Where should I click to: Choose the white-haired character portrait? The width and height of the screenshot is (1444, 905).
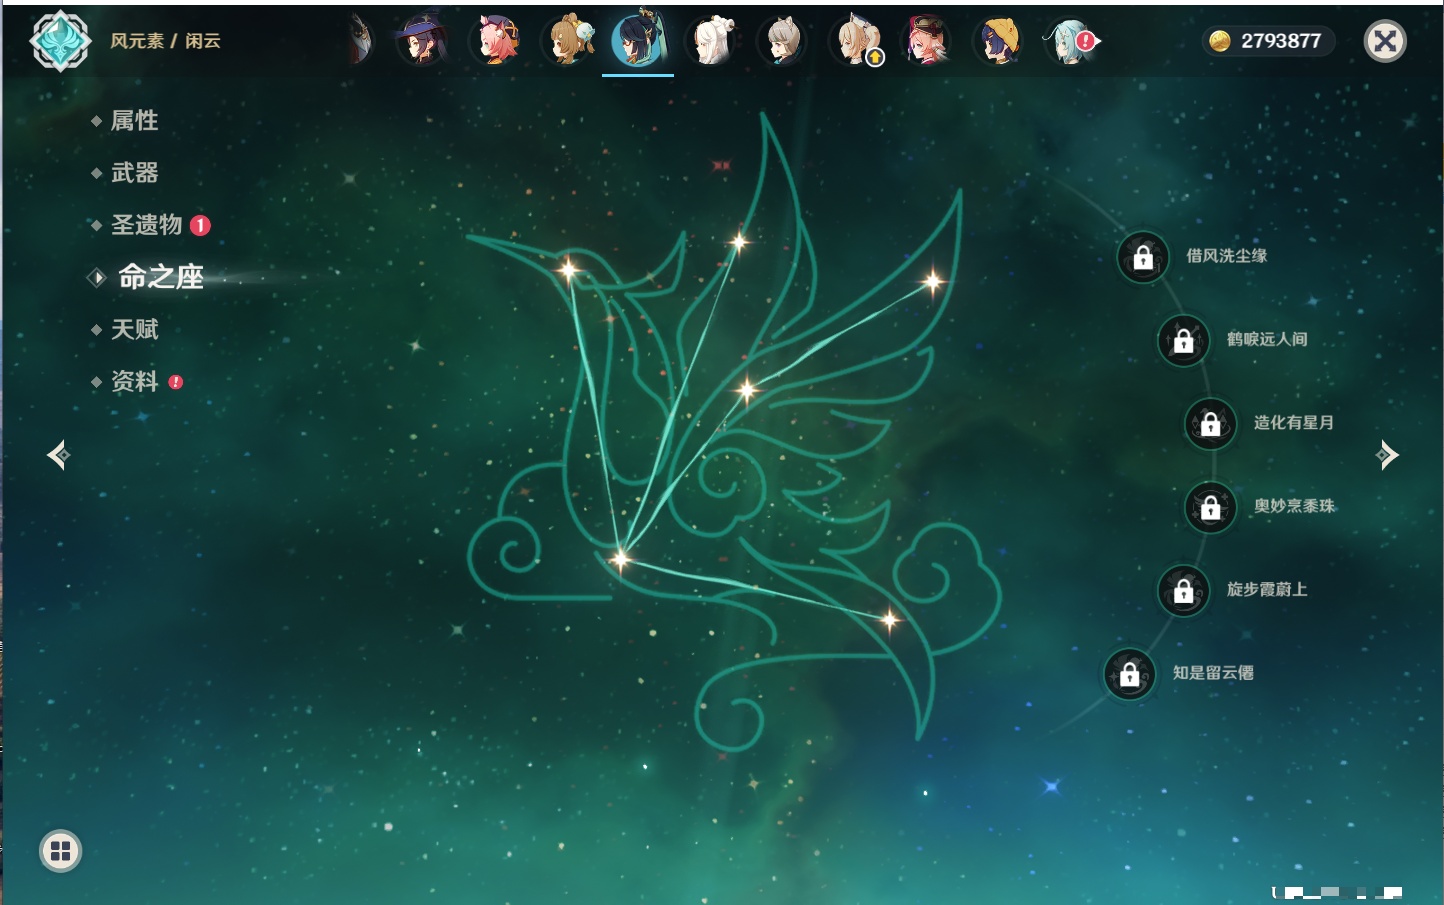click(x=711, y=41)
